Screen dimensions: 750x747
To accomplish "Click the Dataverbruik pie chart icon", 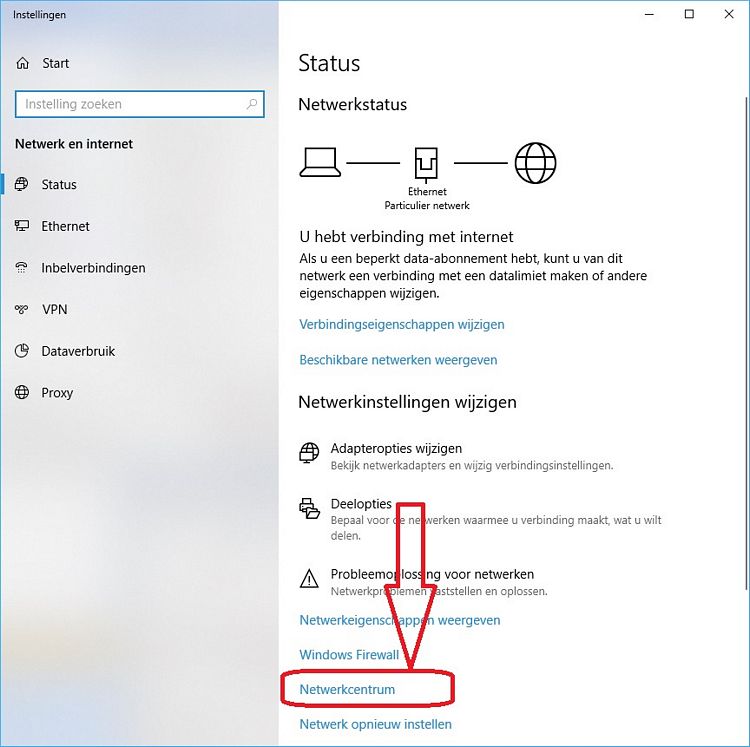I will [x=22, y=351].
